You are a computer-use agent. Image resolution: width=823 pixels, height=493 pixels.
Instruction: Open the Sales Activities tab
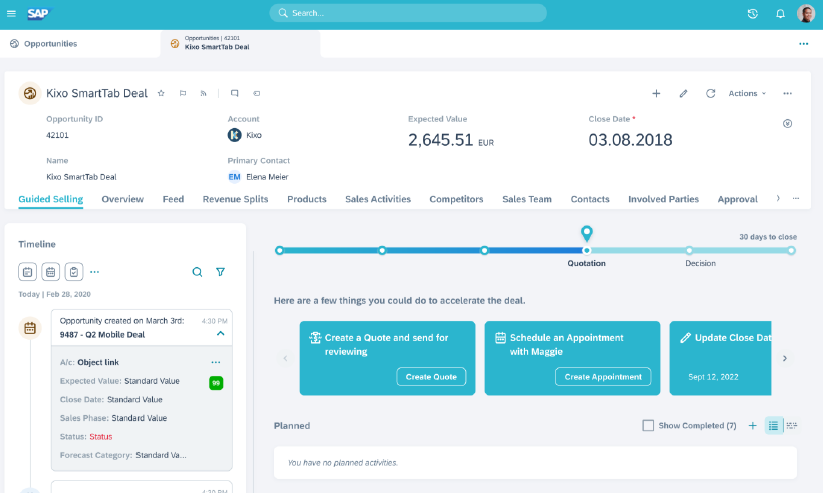pyautogui.click(x=378, y=199)
